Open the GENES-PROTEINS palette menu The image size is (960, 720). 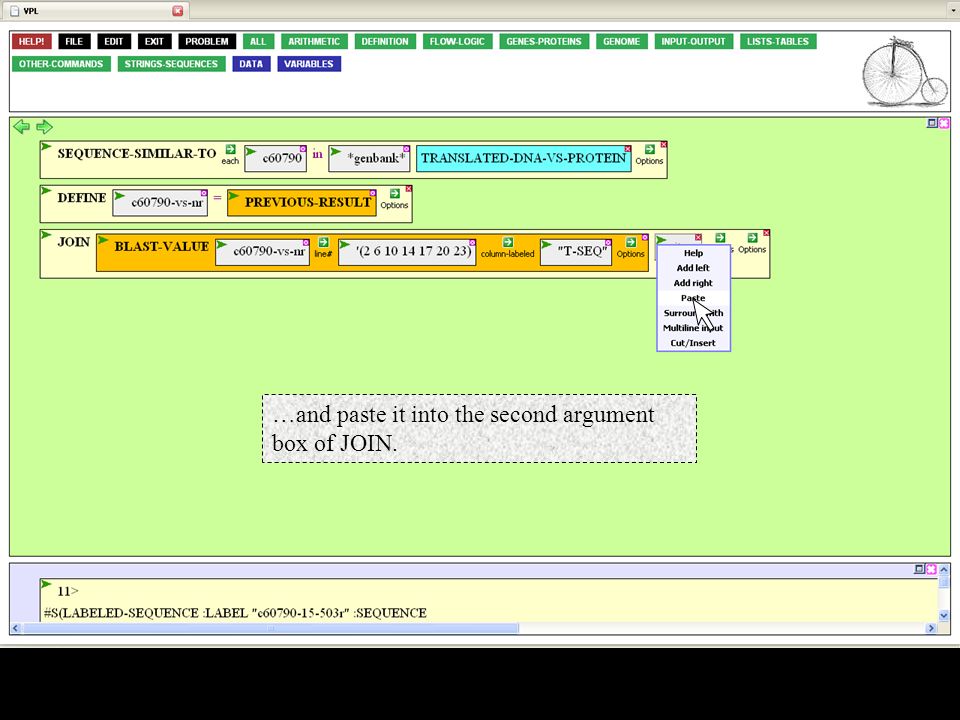point(544,42)
